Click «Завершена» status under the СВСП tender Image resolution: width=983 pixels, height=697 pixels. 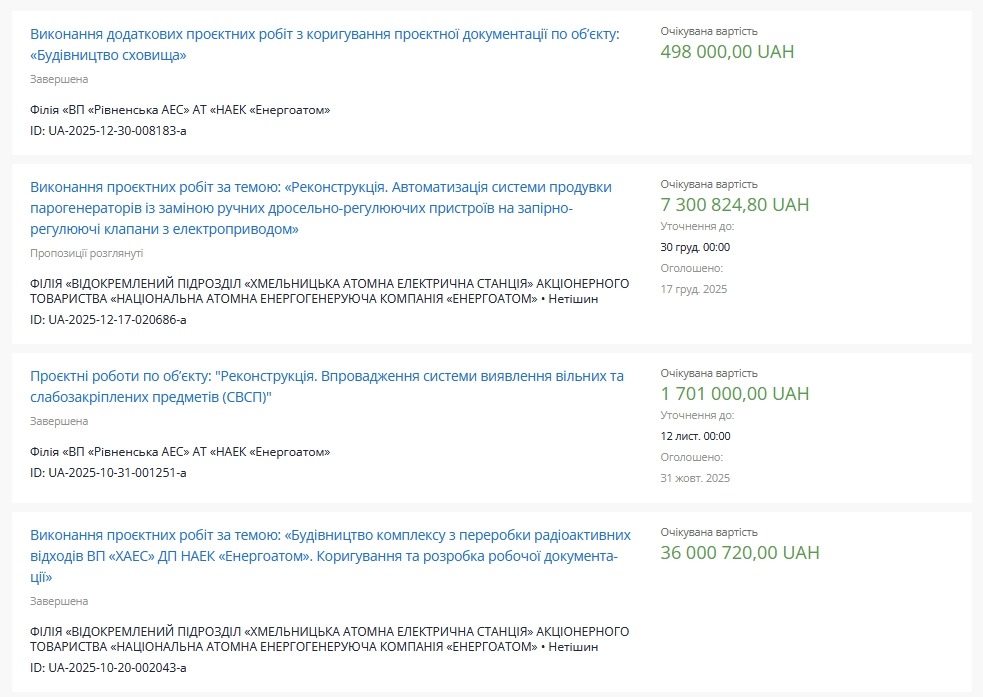click(59, 422)
